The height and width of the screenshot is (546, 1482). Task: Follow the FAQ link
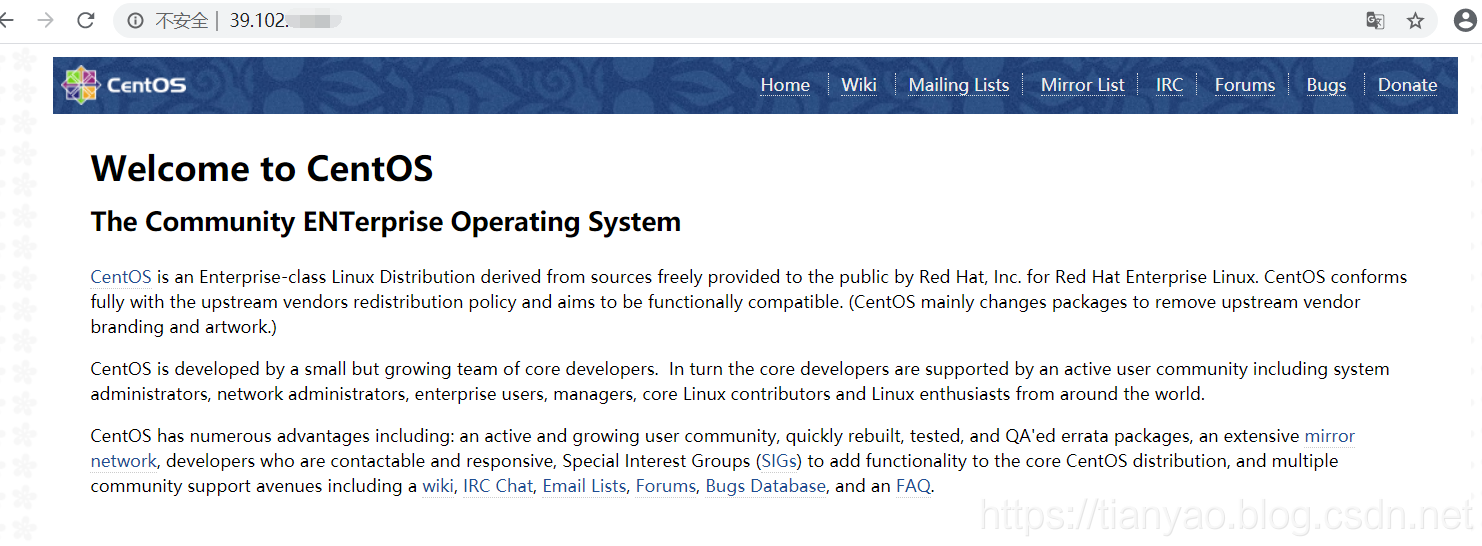913,486
